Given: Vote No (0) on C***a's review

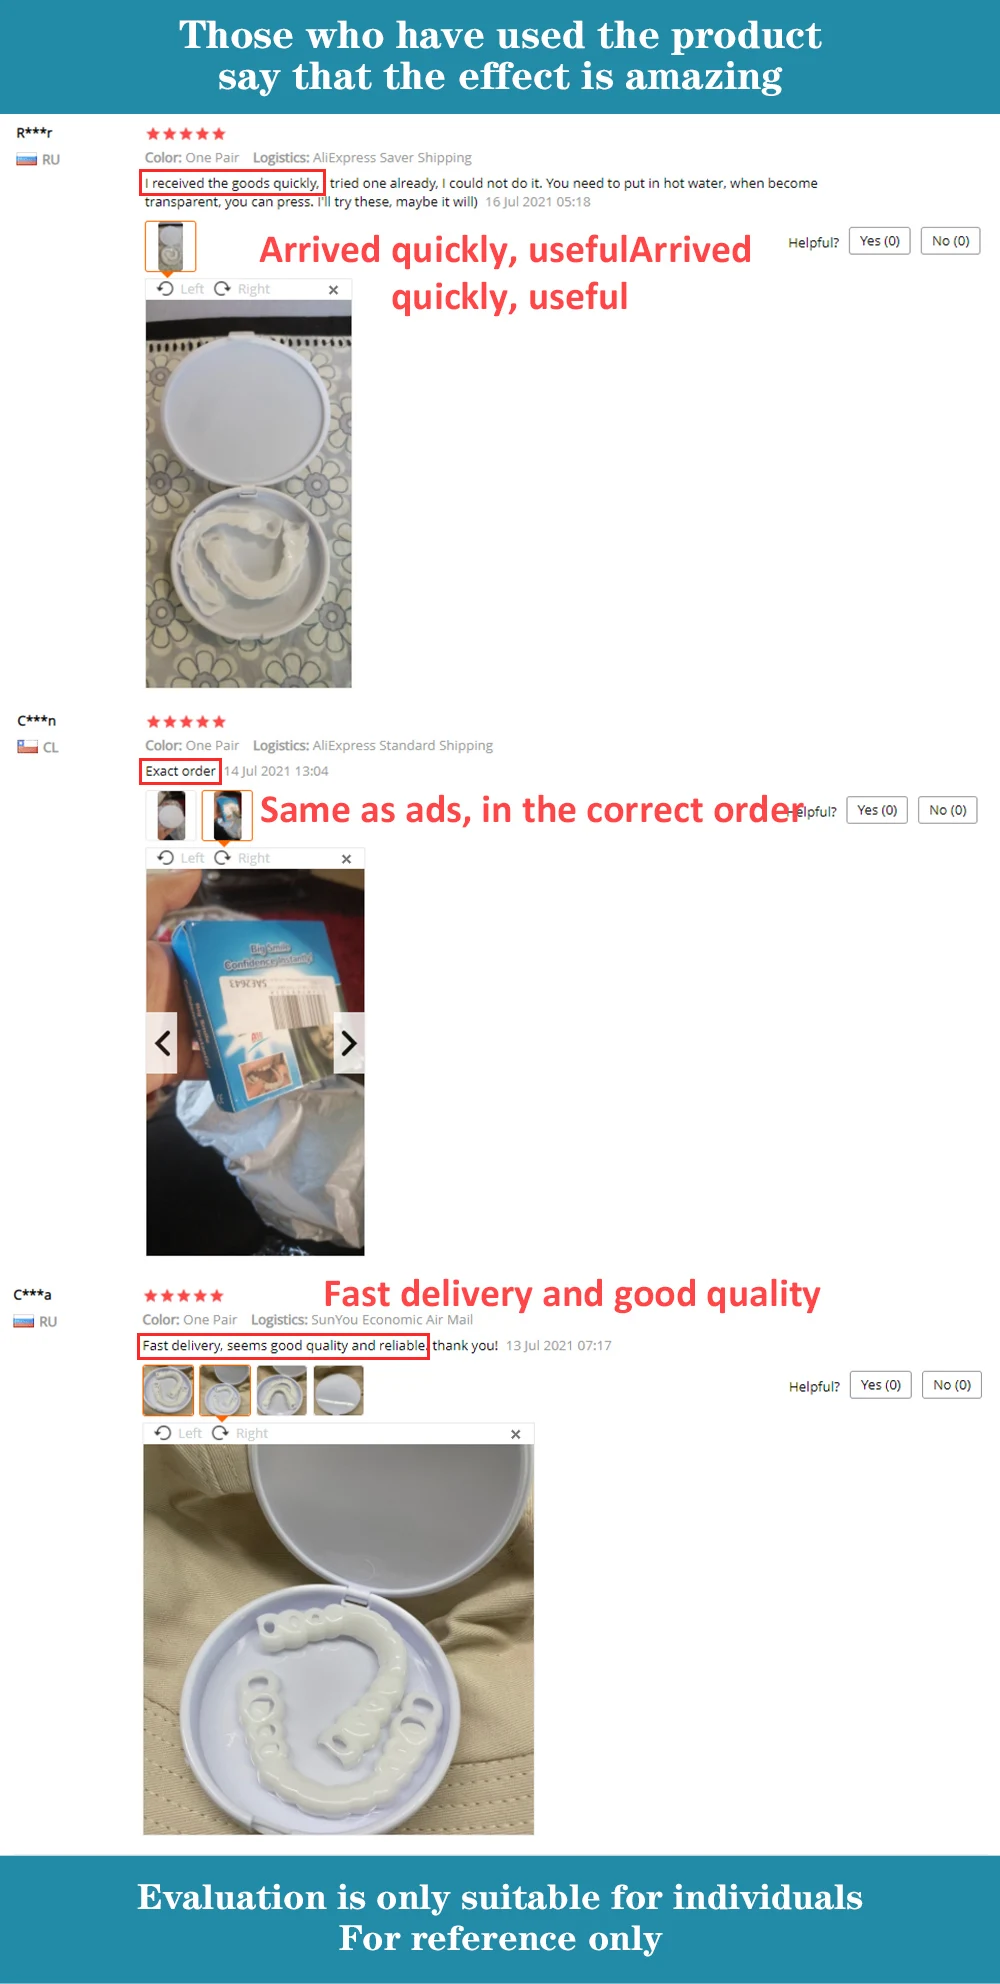Looking at the screenshot, I should tap(952, 1385).
